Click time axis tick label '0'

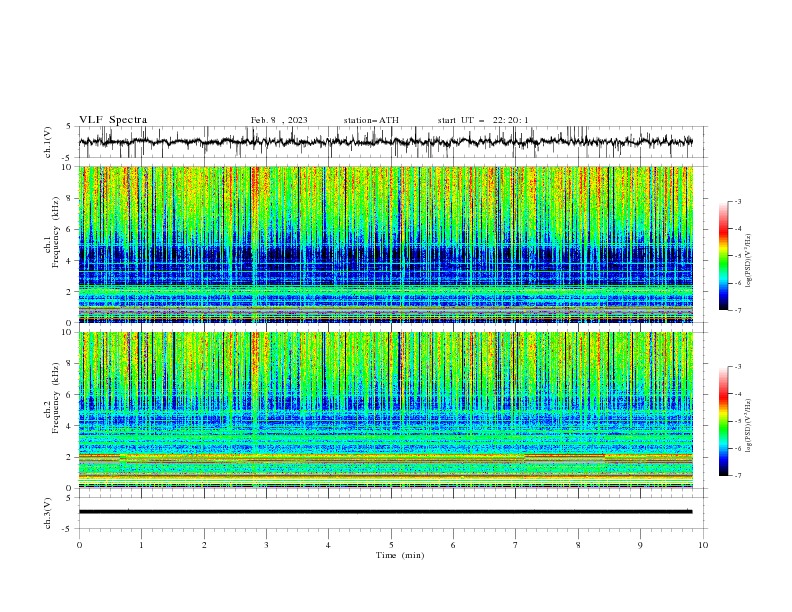coord(79,545)
